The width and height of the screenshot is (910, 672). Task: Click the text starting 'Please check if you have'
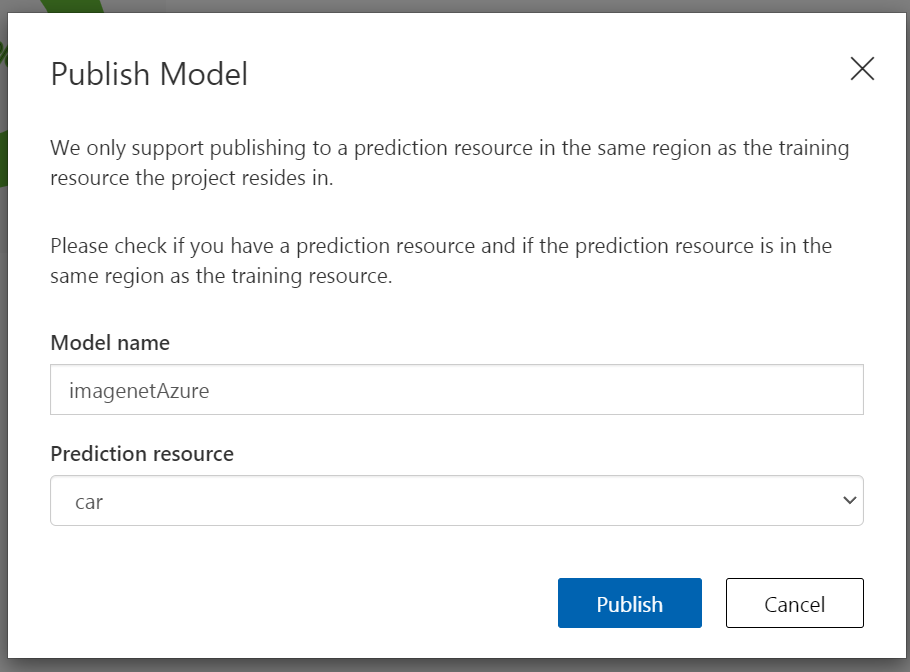pyautogui.click(x=441, y=261)
